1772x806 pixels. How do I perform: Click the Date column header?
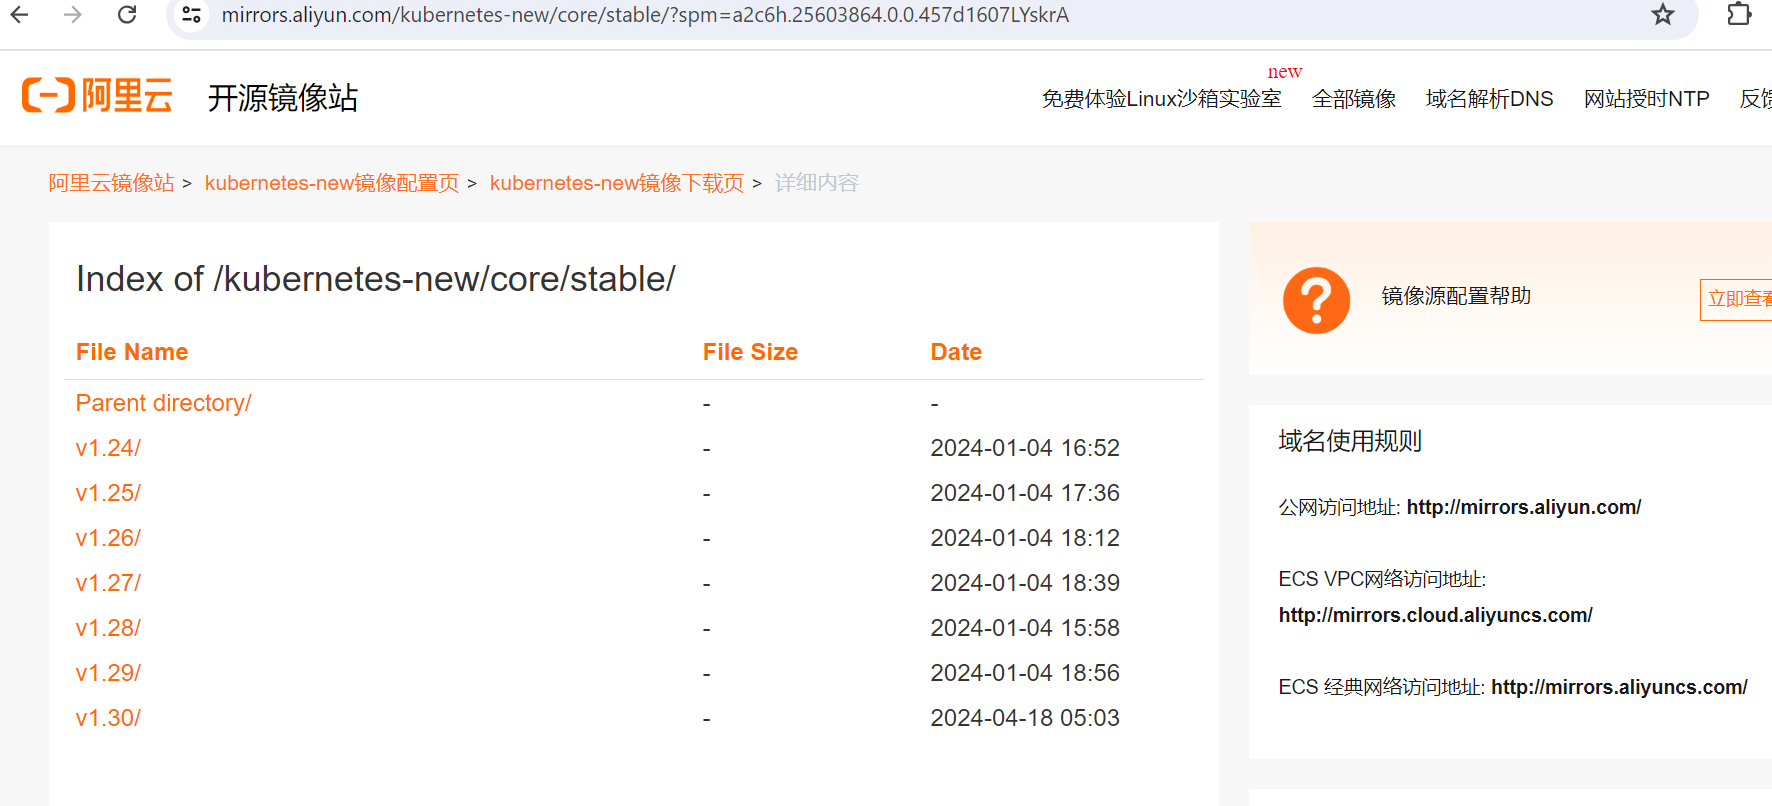(x=956, y=352)
